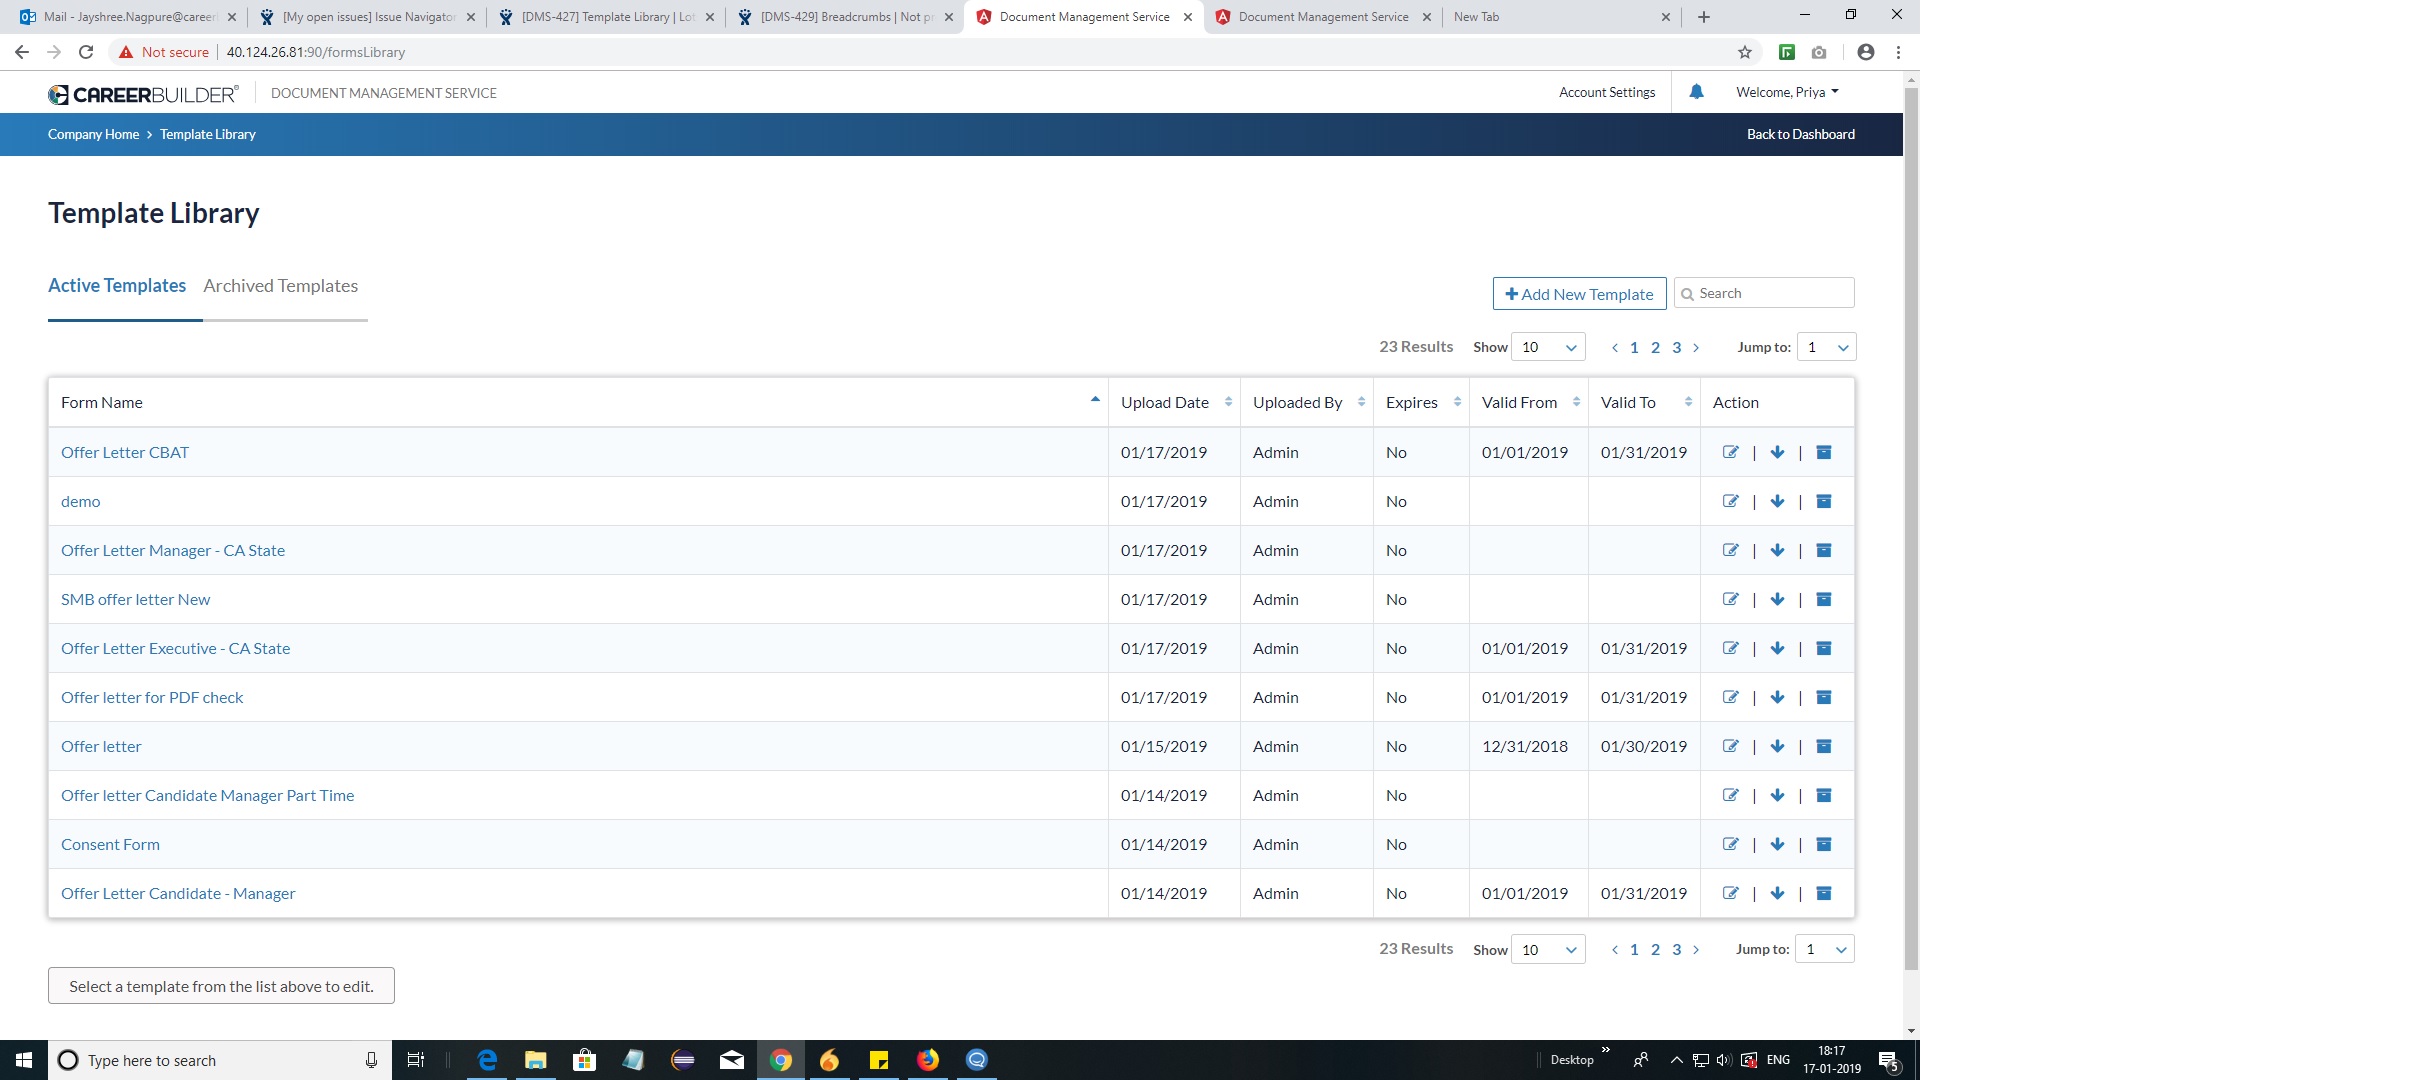This screenshot has height=1080, width=2424.
Task: Click into the template Search field
Action: click(x=1770, y=293)
